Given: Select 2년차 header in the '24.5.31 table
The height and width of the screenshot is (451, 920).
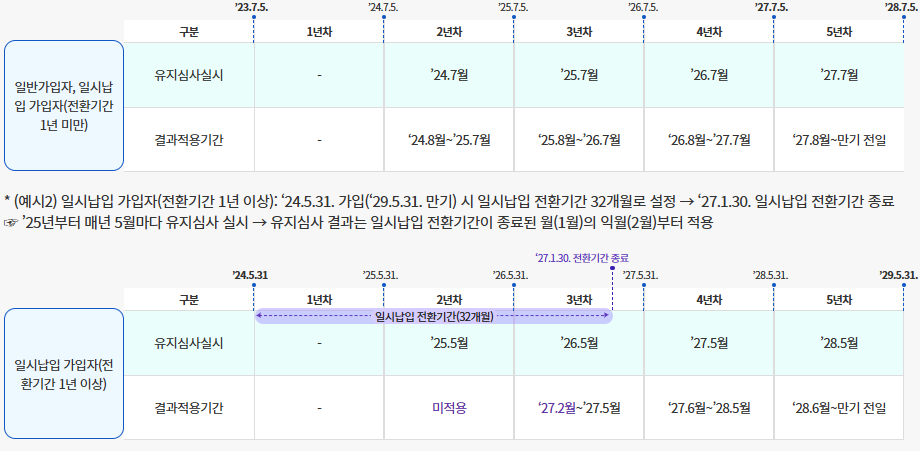Looking at the screenshot, I should [449, 300].
